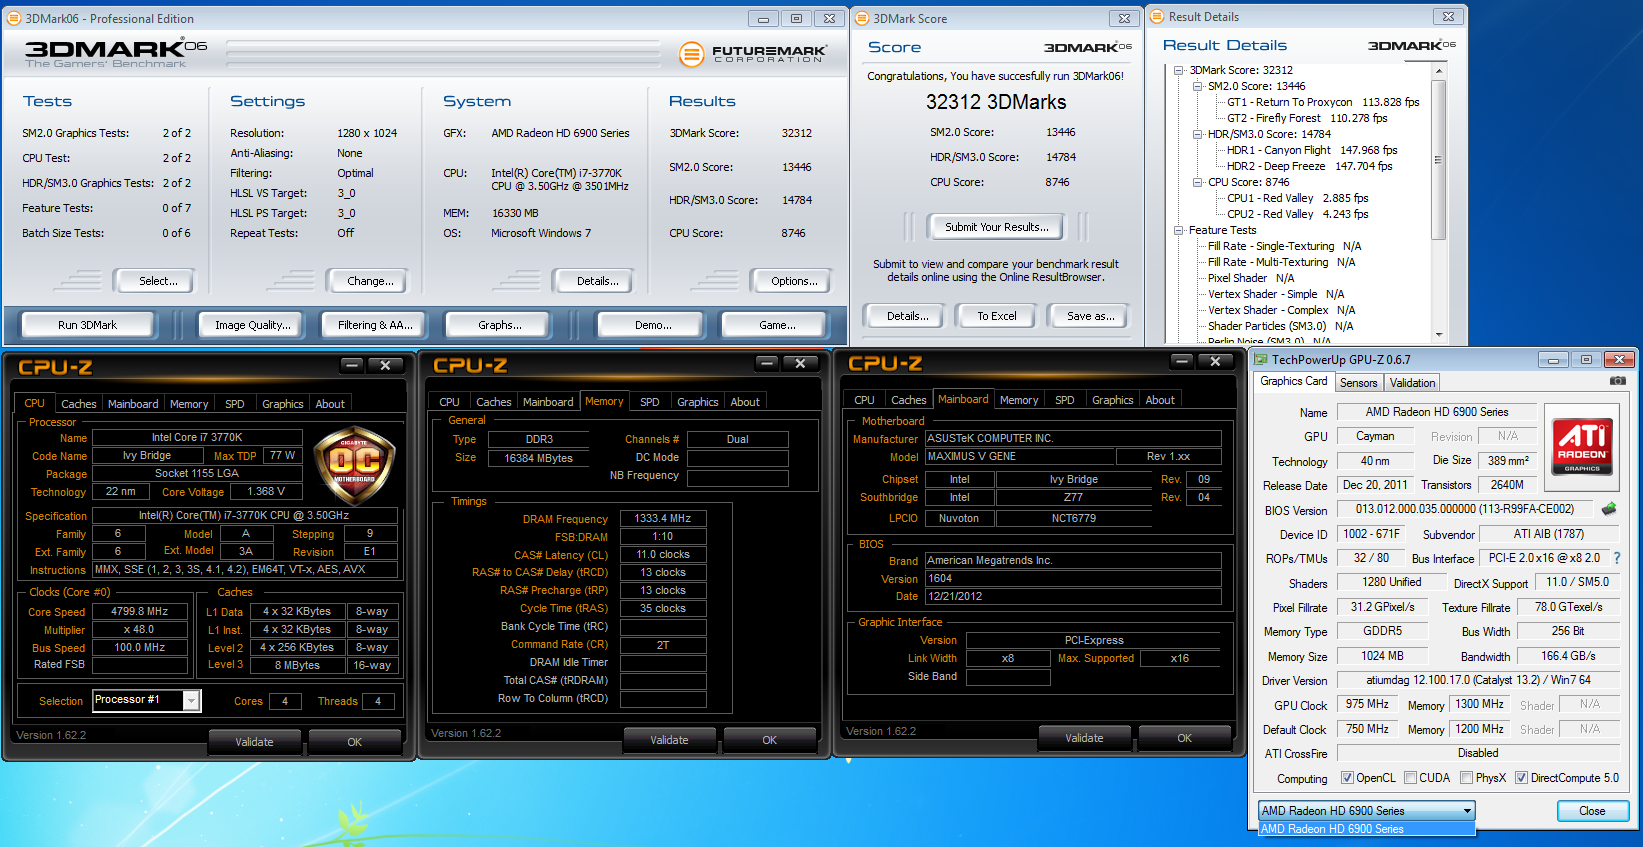
Task: Click Submit Your Results... button
Action: tap(997, 227)
